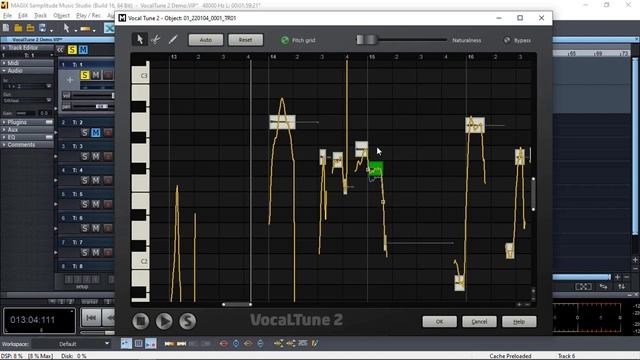Toggle Solo on track 5
640x360 pixels.
click(x=84, y=204)
